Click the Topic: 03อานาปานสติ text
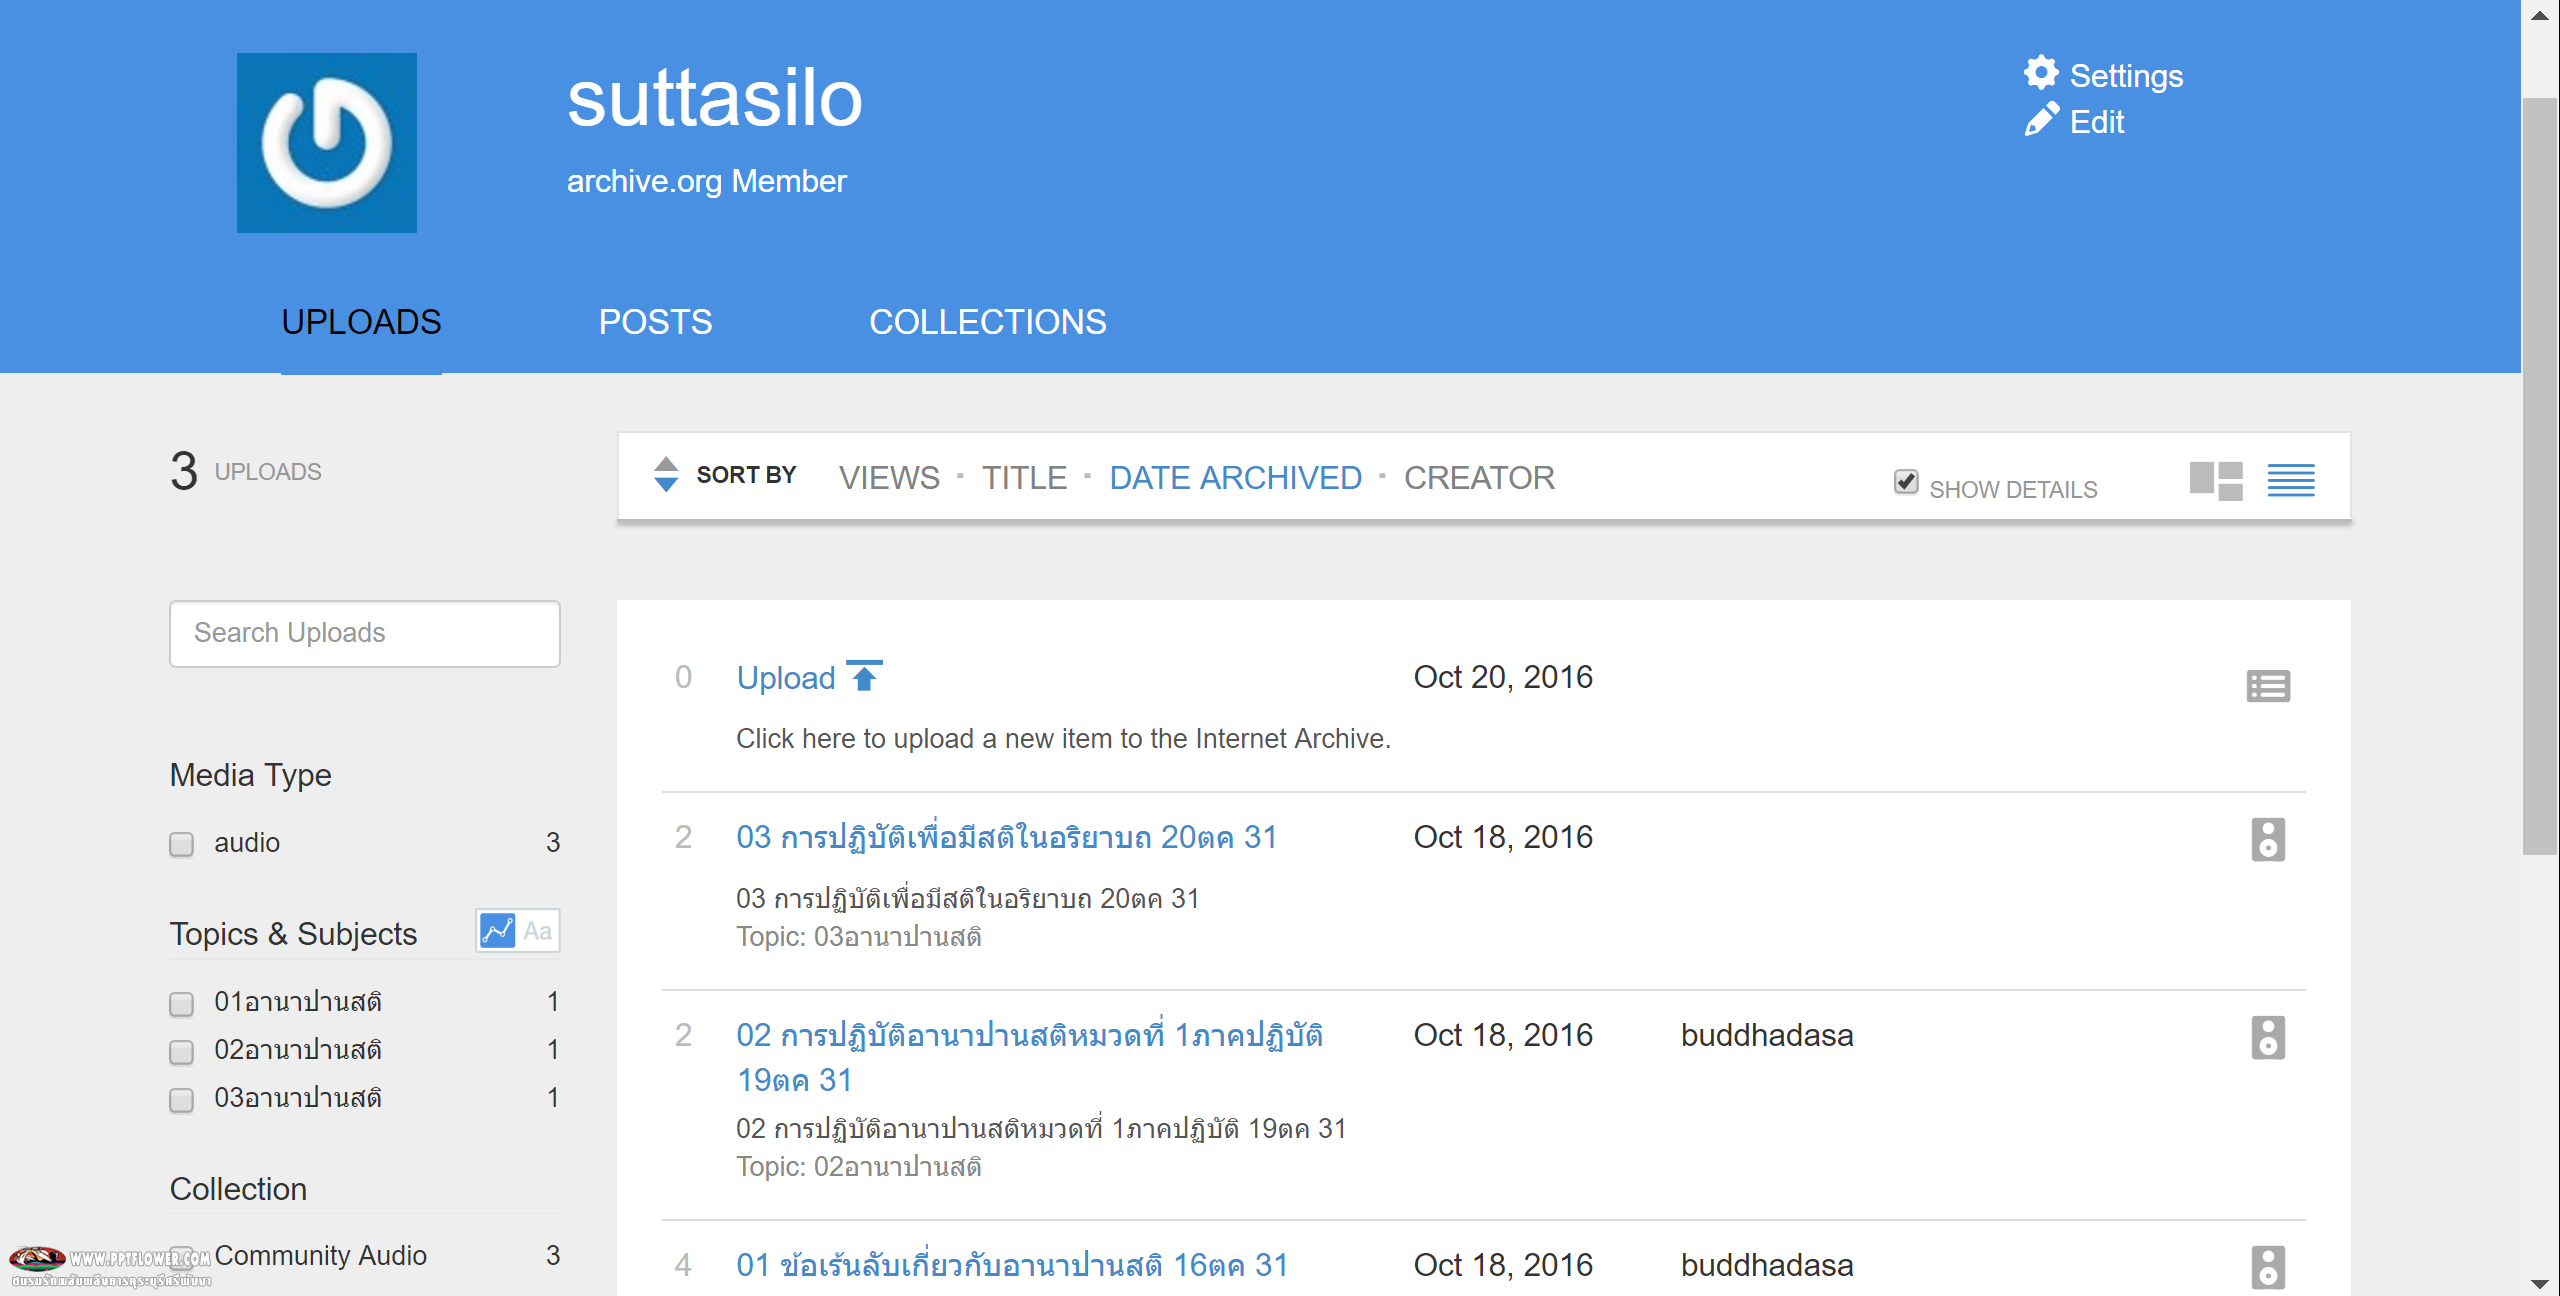Viewport: 2560px width, 1296px height. pyautogui.click(x=859, y=937)
